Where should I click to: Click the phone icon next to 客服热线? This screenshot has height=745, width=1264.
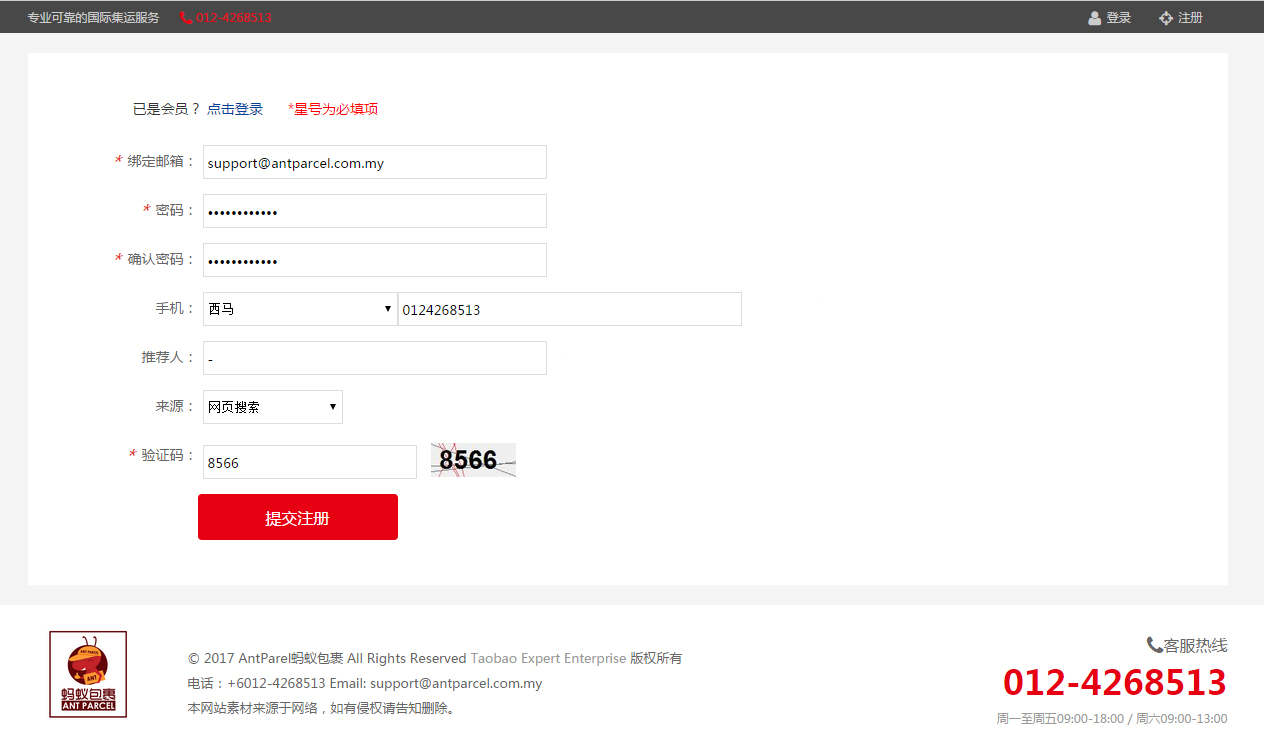[x=1154, y=645]
